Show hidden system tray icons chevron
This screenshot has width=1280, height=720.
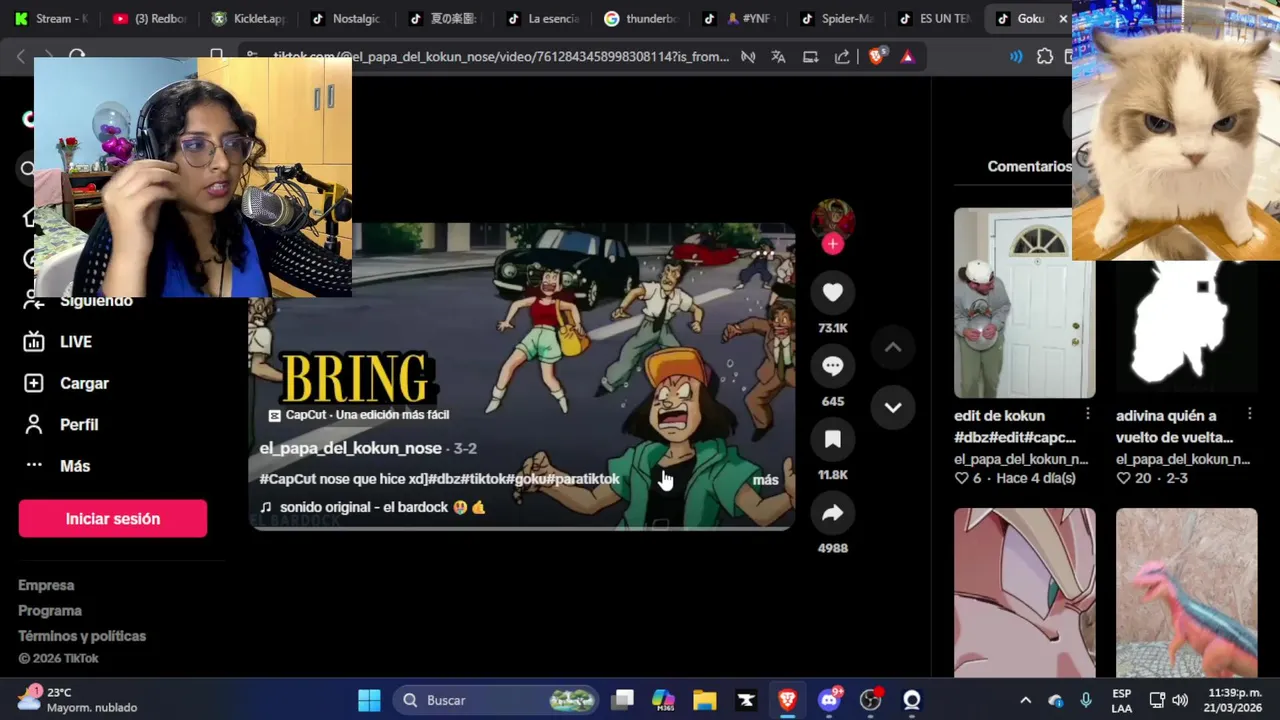[x=1025, y=700]
